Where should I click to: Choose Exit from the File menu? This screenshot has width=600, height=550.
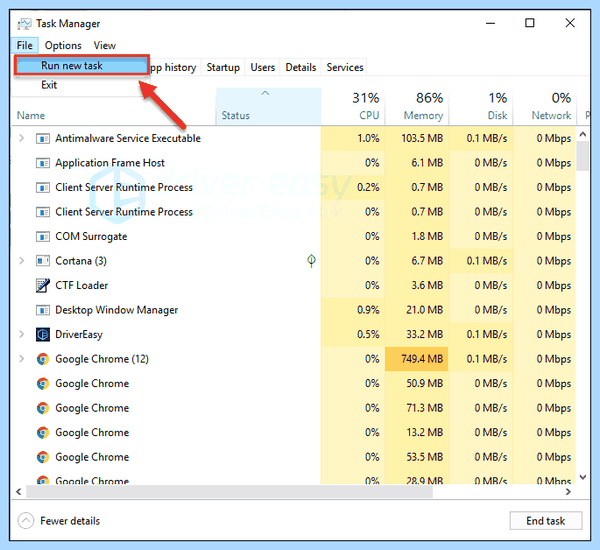tap(49, 85)
